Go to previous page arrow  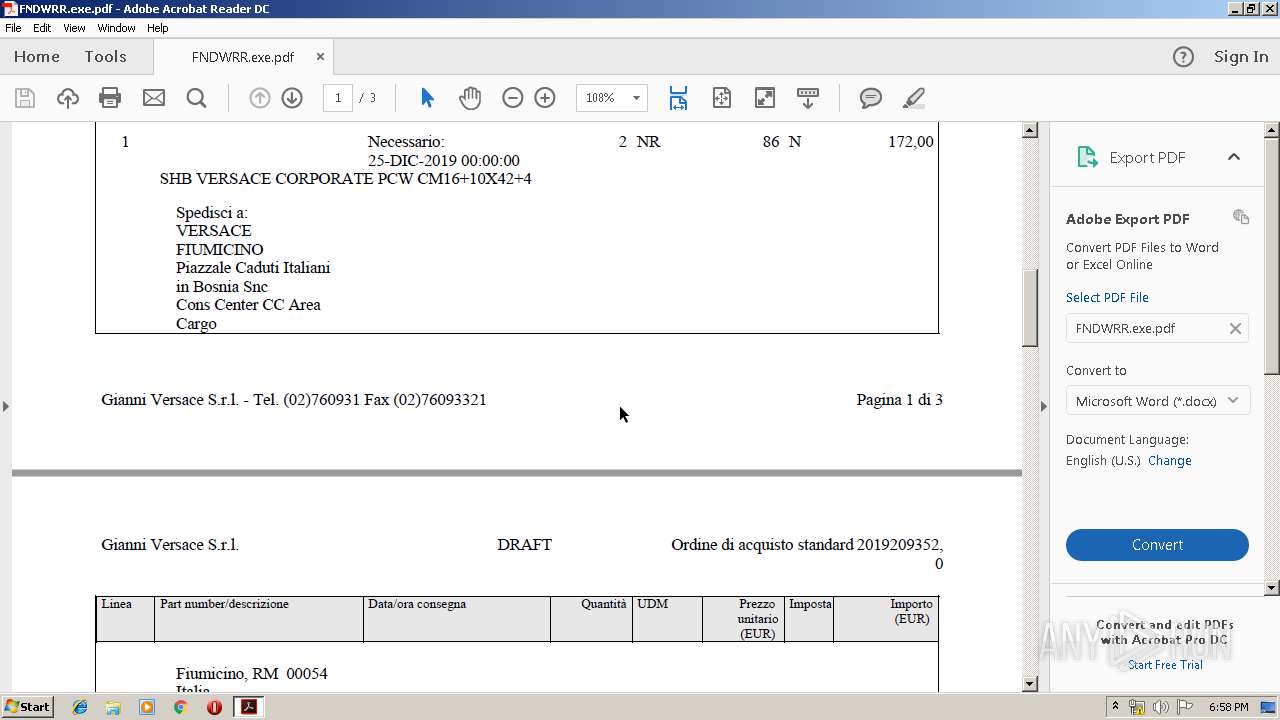pos(260,98)
